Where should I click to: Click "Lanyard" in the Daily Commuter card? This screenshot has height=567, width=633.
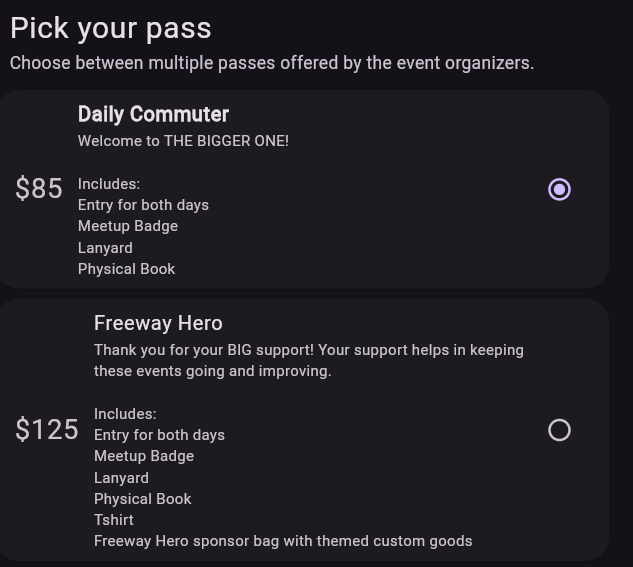point(105,248)
